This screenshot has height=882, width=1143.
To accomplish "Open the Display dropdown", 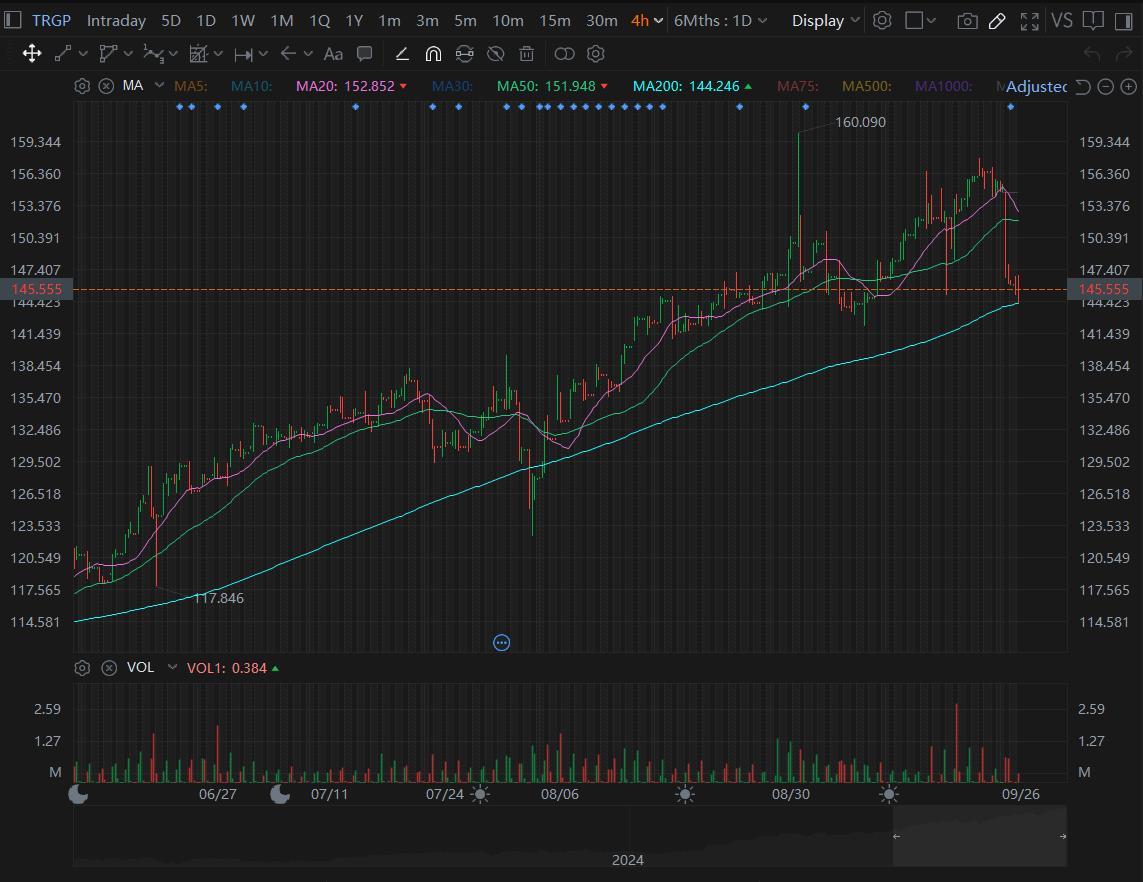I will coord(826,20).
